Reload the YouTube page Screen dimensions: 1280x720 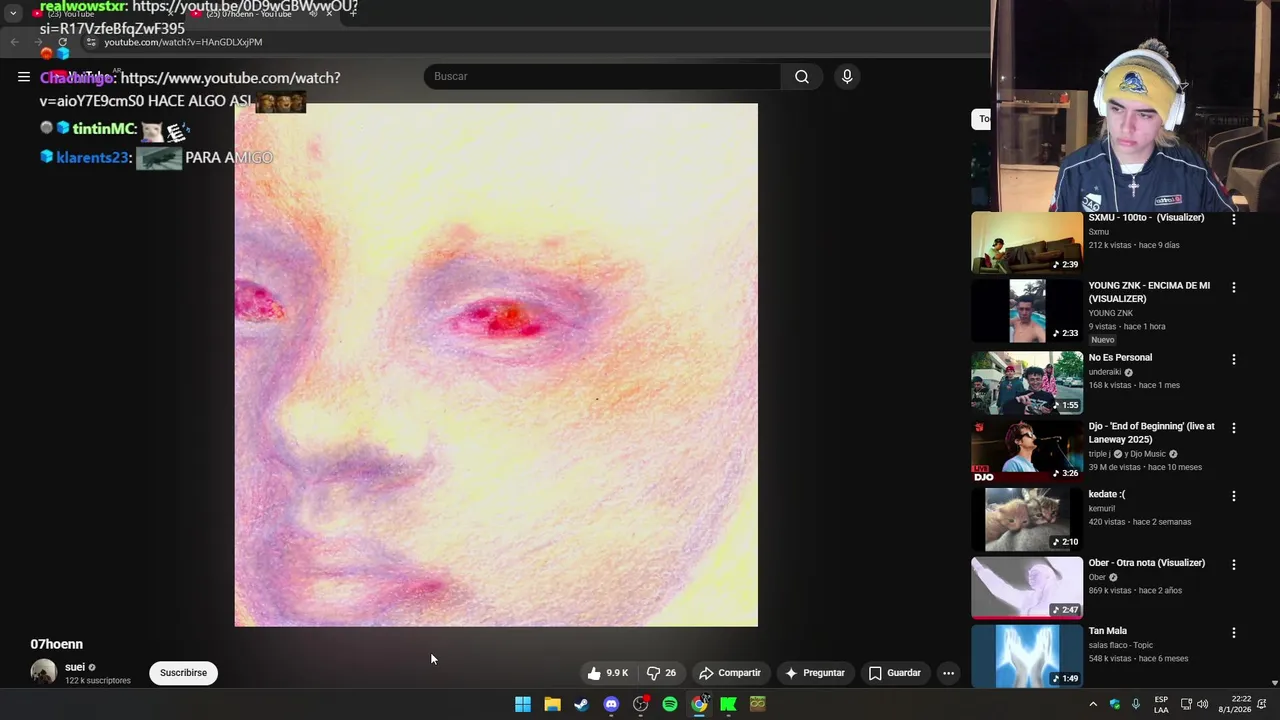pyautogui.click(x=63, y=42)
